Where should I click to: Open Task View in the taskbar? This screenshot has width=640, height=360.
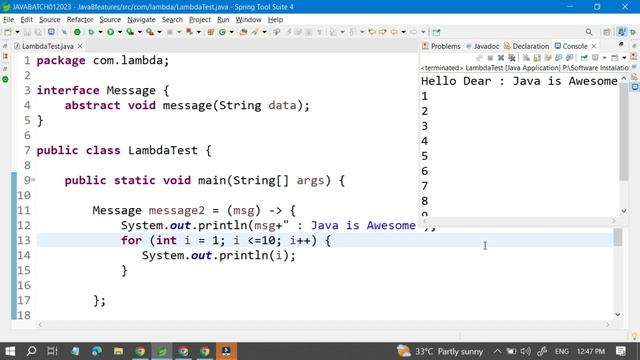pos(52,351)
